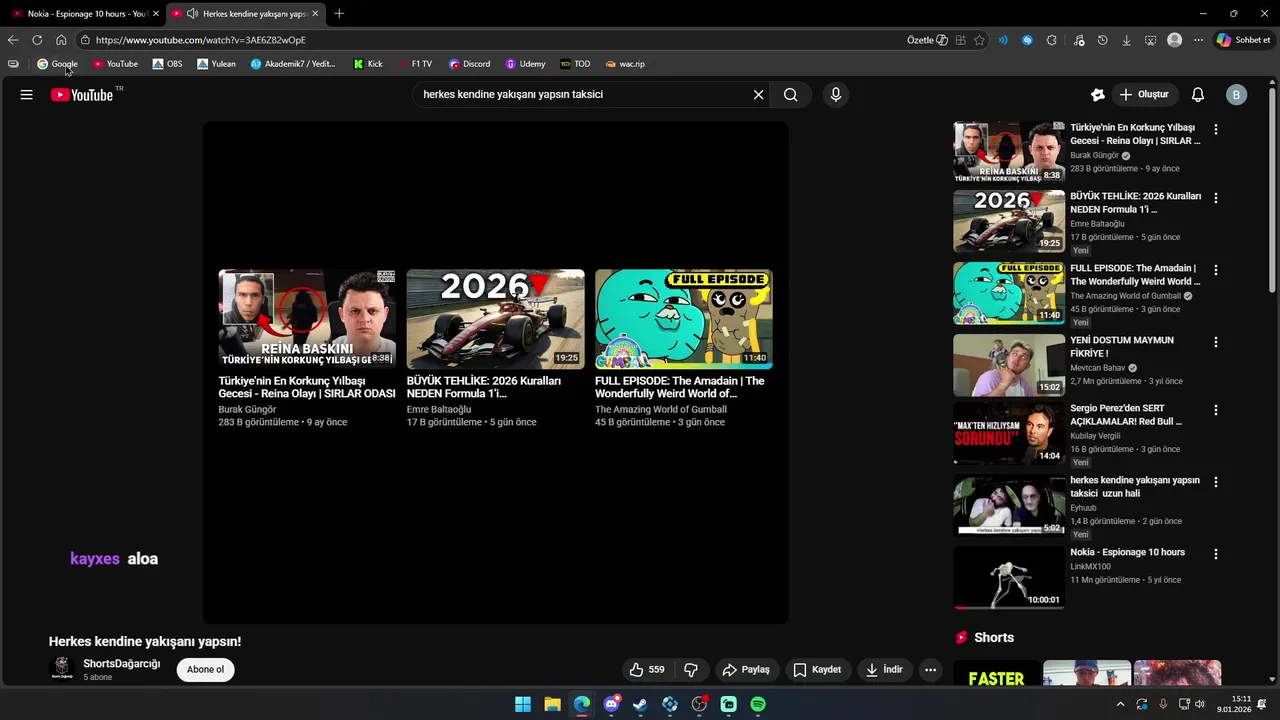
Task: Open Sergio Perez'den SERT AÇIKLAMALAR title
Action: pos(1126,415)
